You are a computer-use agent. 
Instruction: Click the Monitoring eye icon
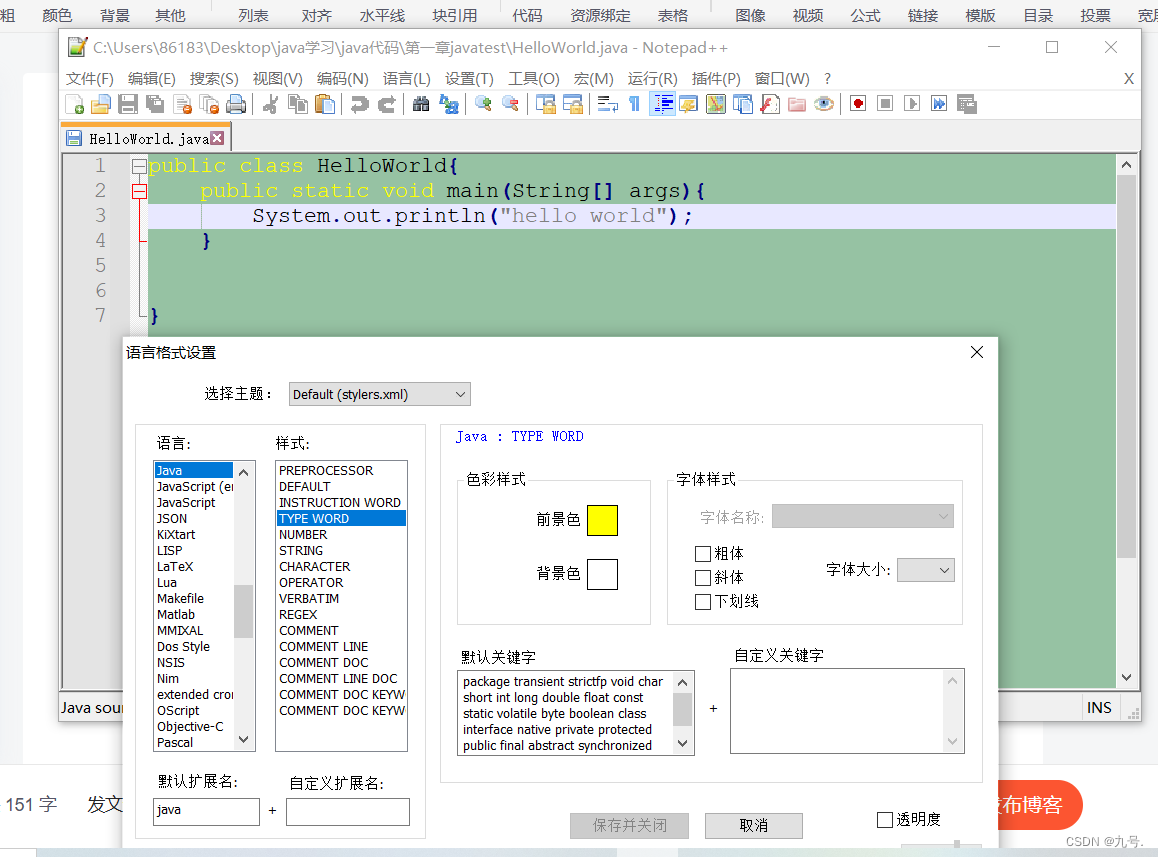824,104
